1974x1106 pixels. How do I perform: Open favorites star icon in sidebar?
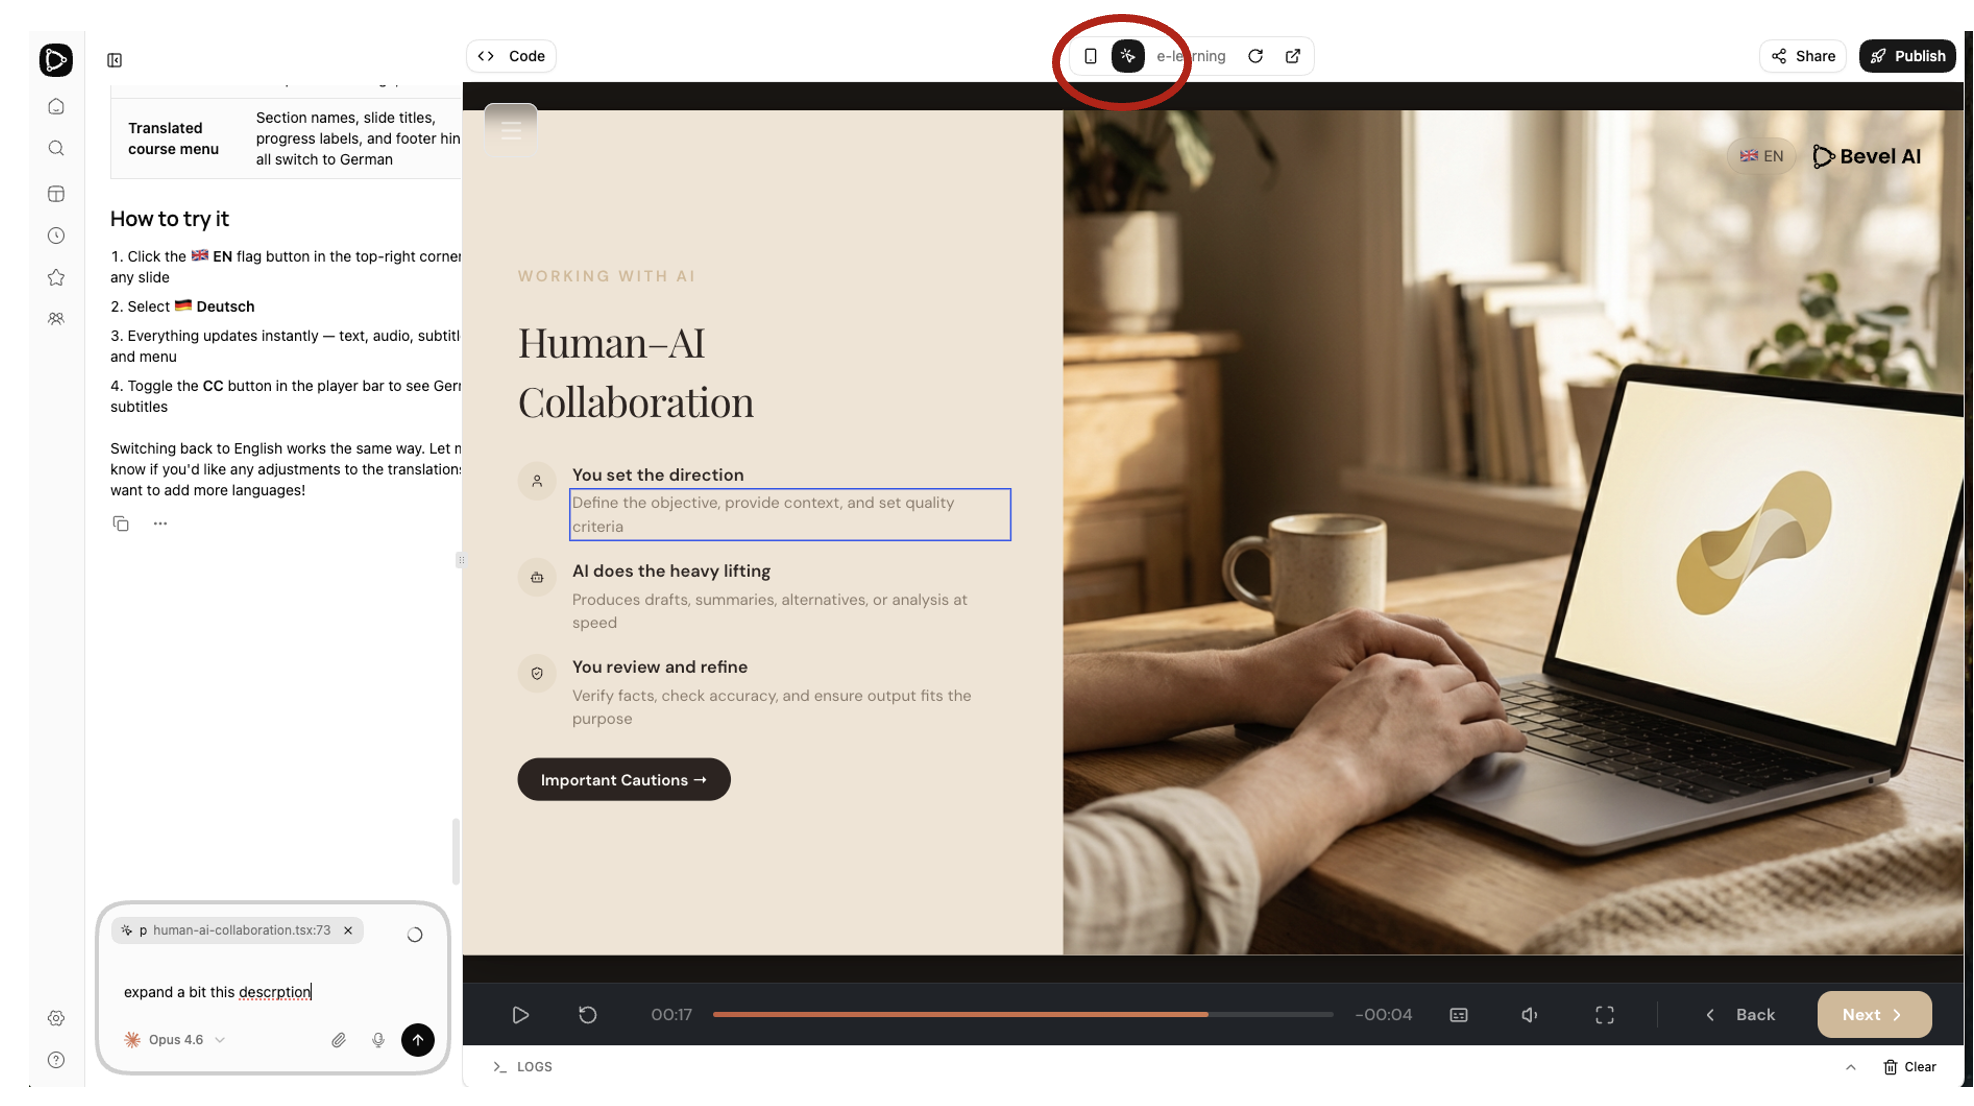[x=56, y=277]
